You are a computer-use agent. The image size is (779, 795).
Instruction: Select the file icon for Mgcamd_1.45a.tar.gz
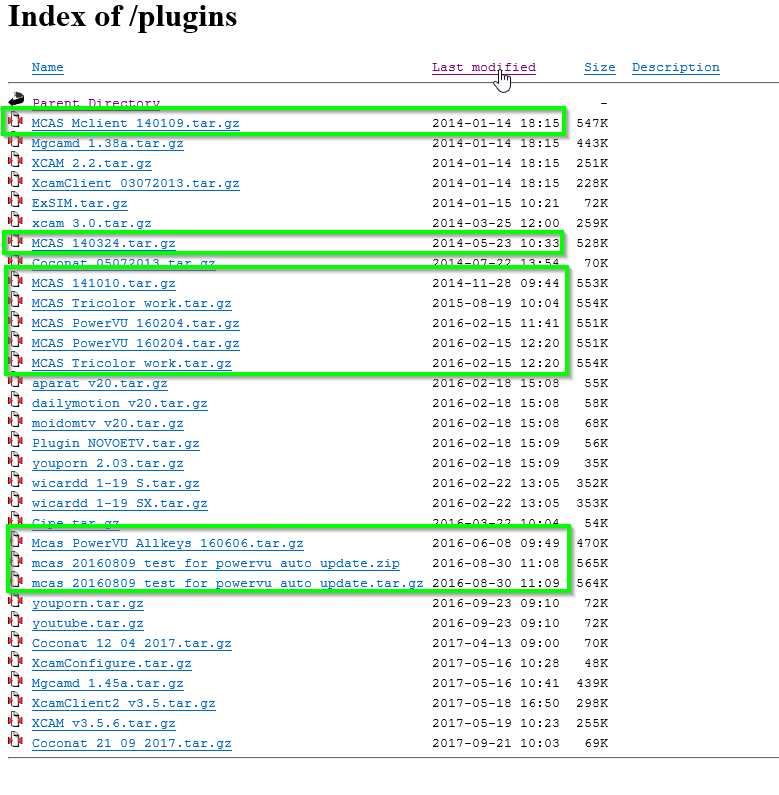16,680
